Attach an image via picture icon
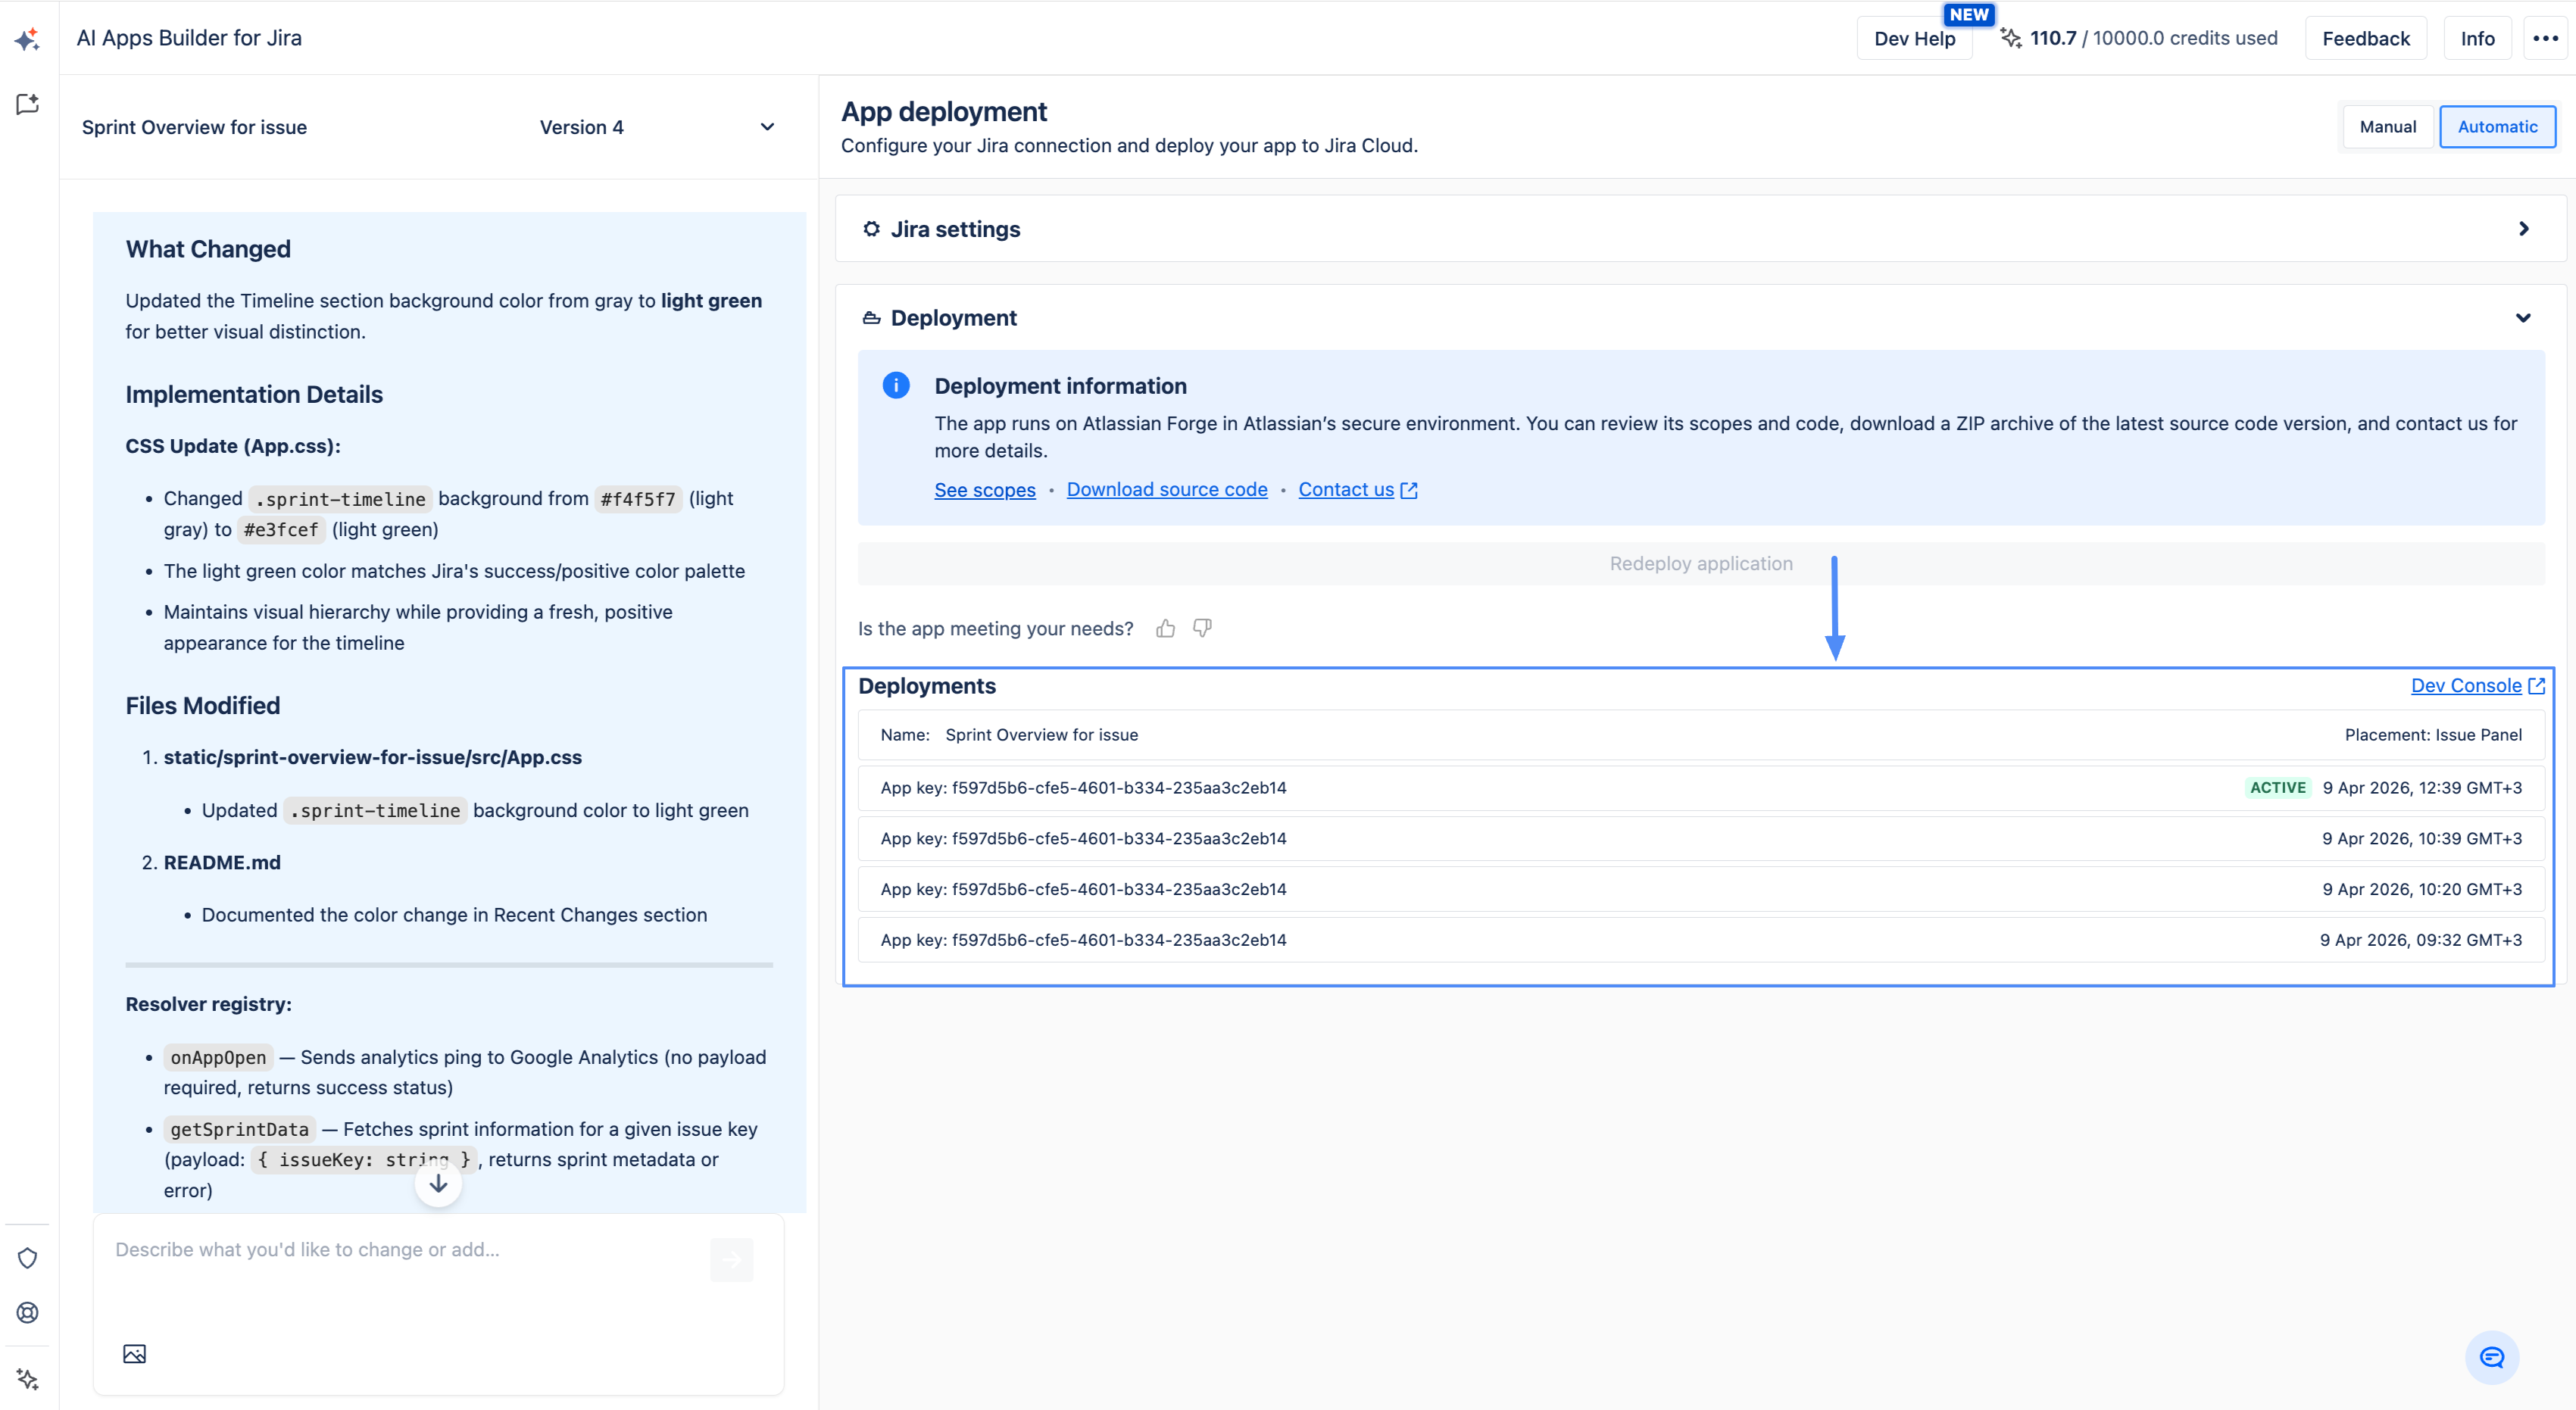The image size is (2576, 1410). pos(134,1354)
